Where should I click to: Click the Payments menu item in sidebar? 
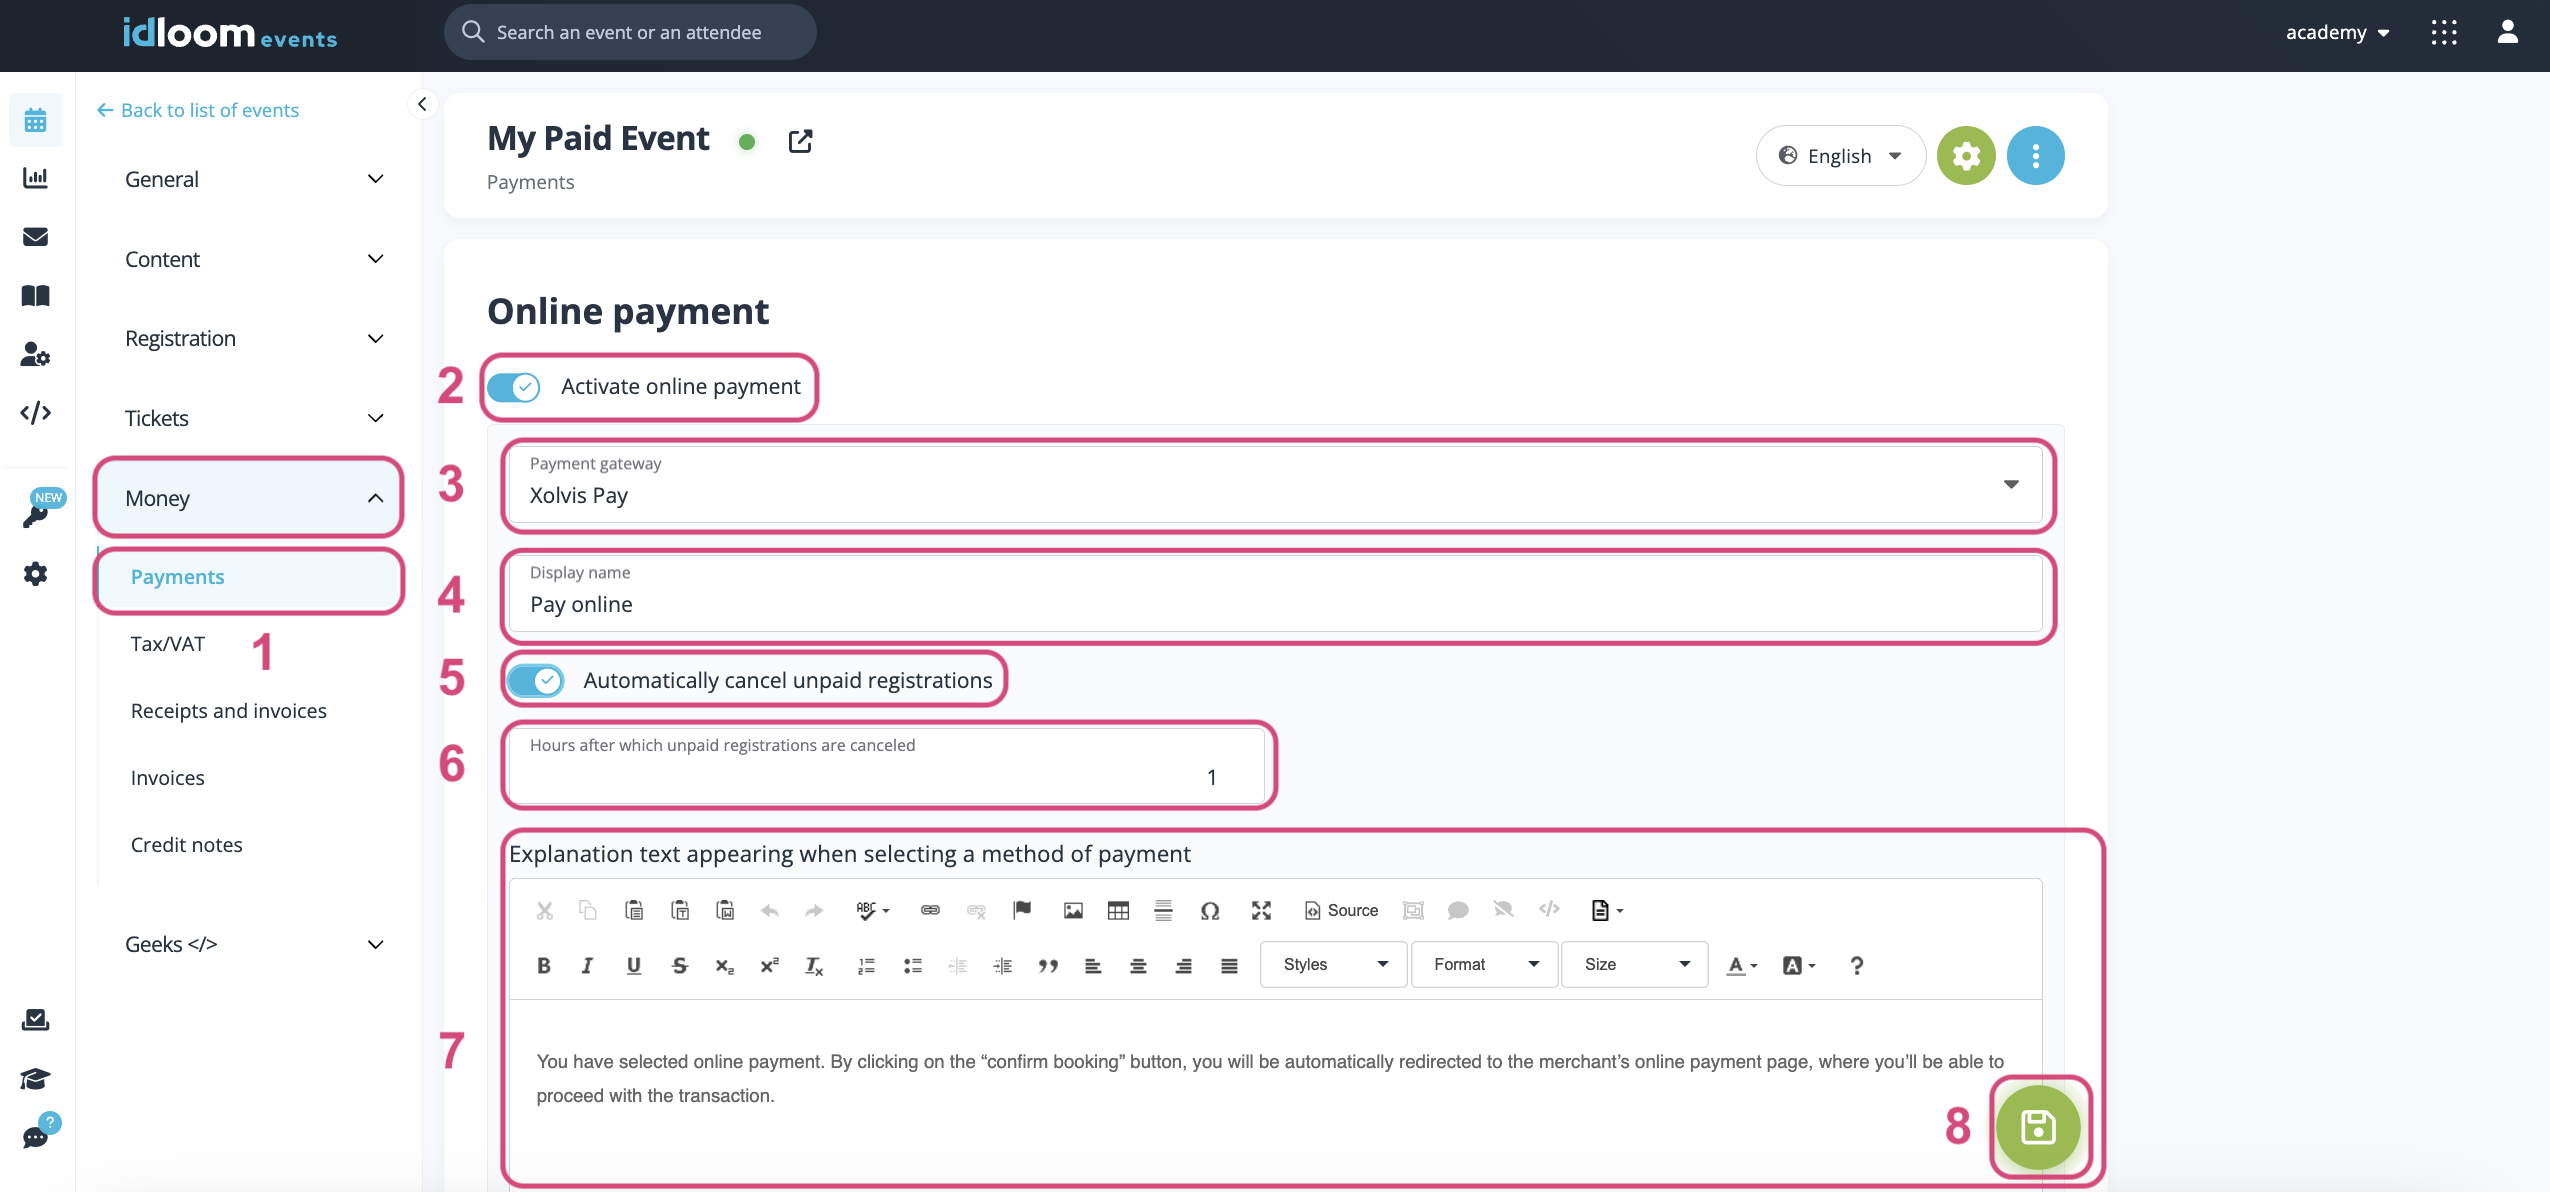tap(177, 577)
